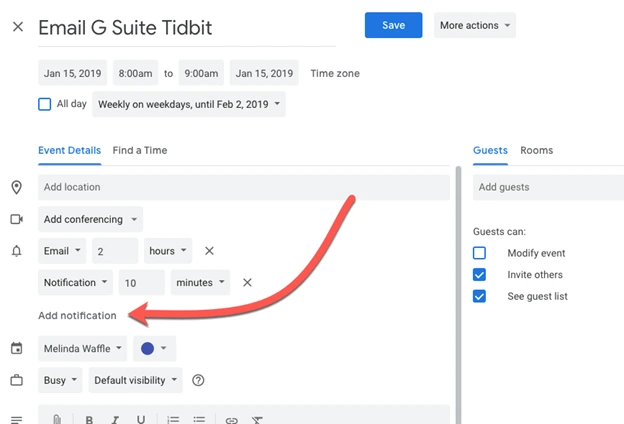Change the 9:00am end time
The image size is (624, 424).
click(201, 73)
